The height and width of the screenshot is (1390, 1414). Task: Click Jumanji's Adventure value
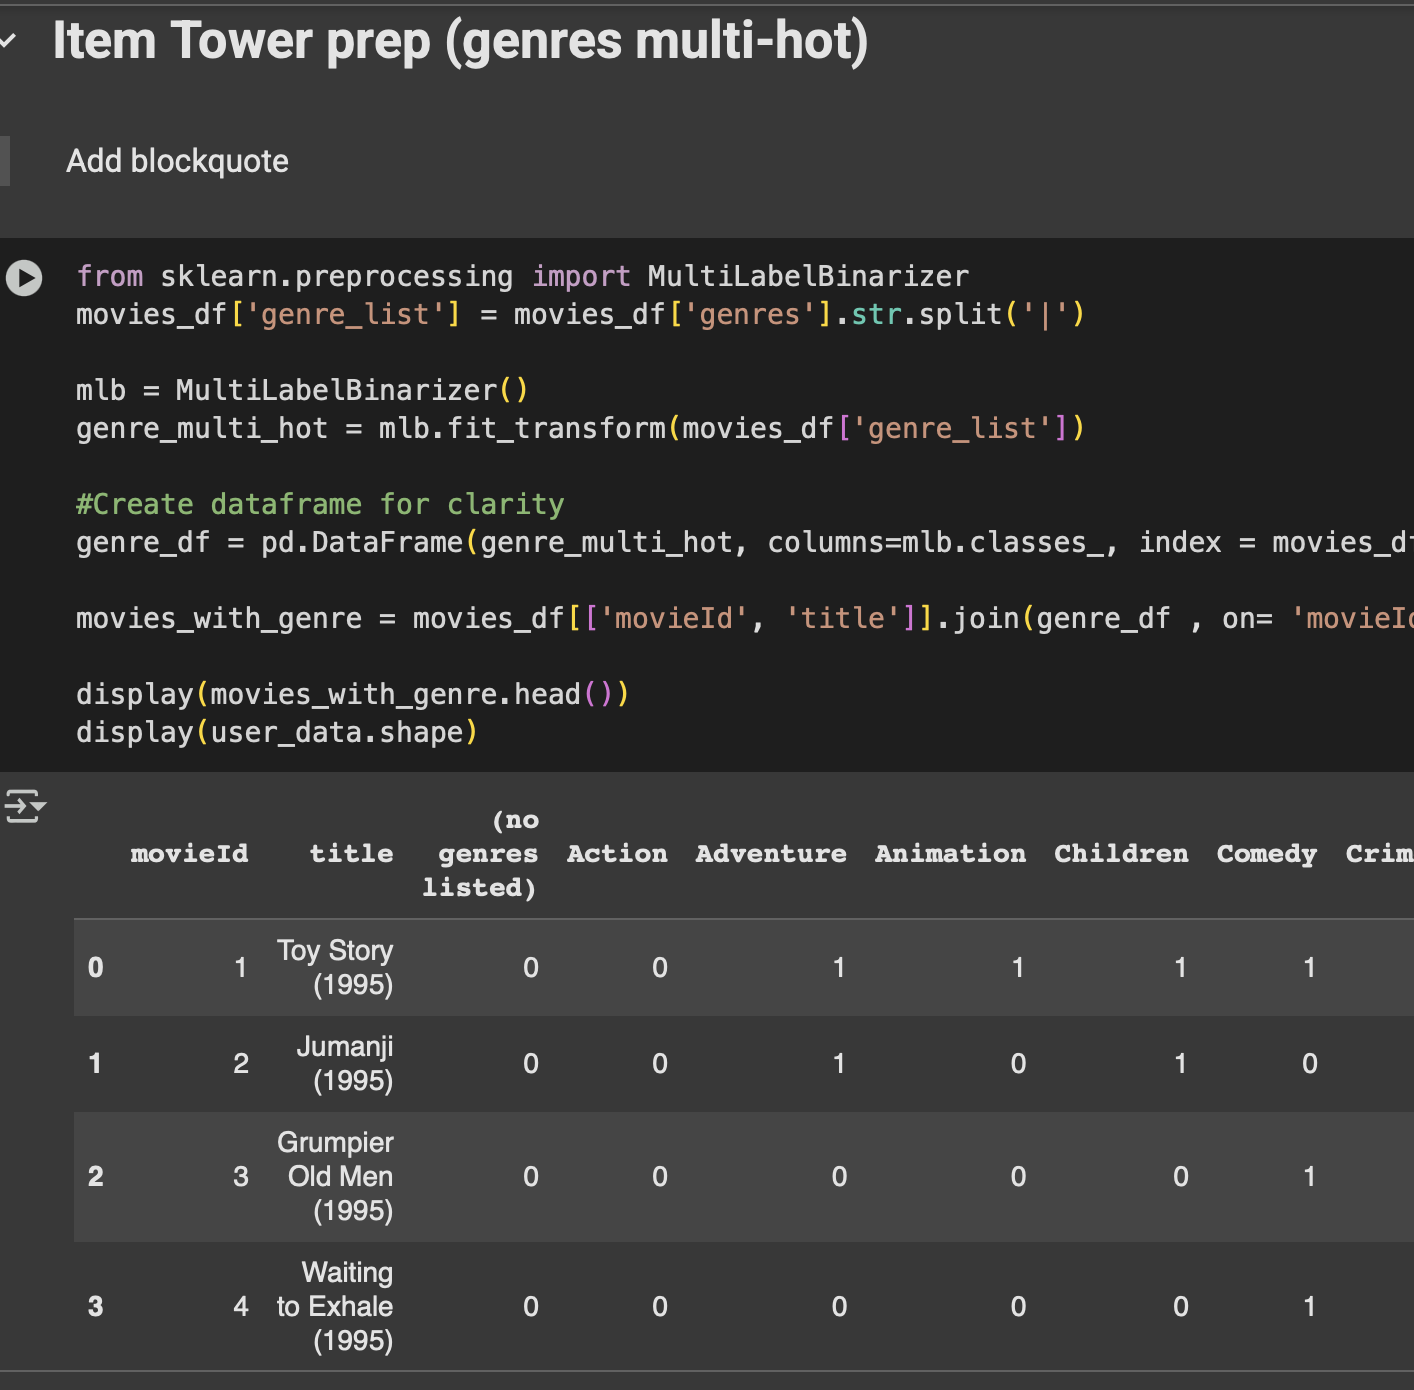click(839, 1063)
